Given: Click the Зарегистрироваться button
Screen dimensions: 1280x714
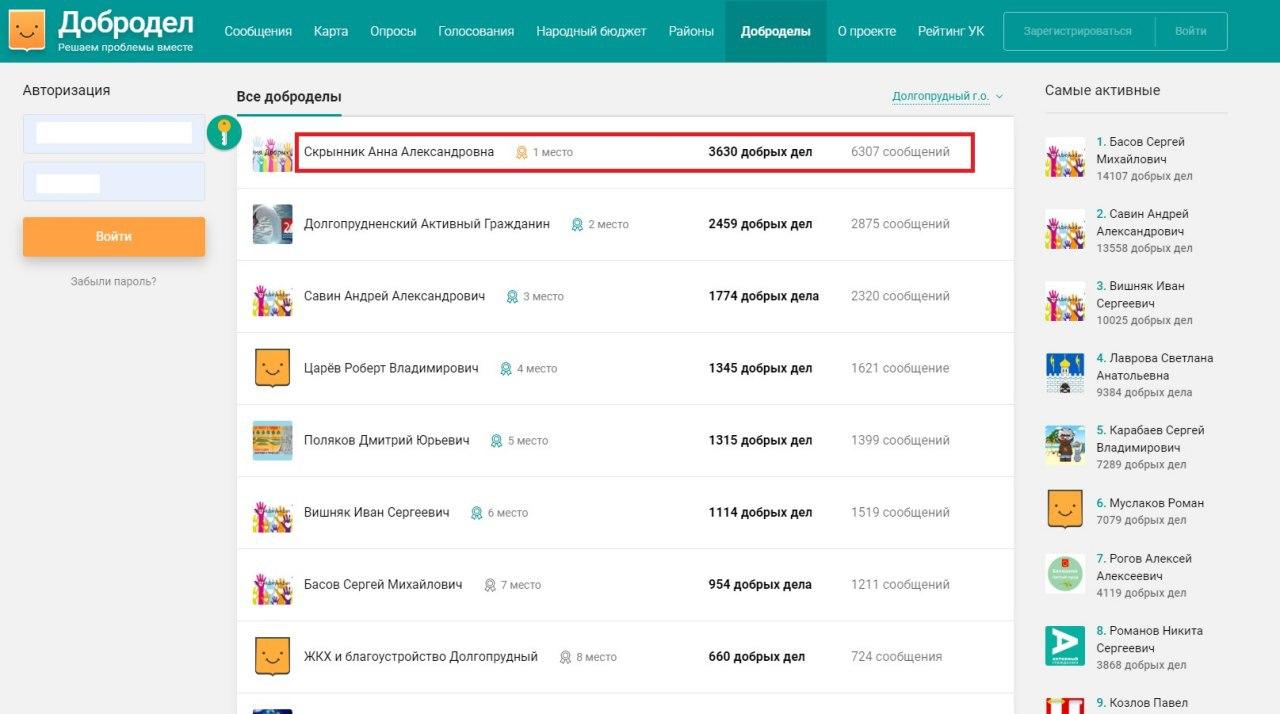Looking at the screenshot, I should tap(1078, 31).
